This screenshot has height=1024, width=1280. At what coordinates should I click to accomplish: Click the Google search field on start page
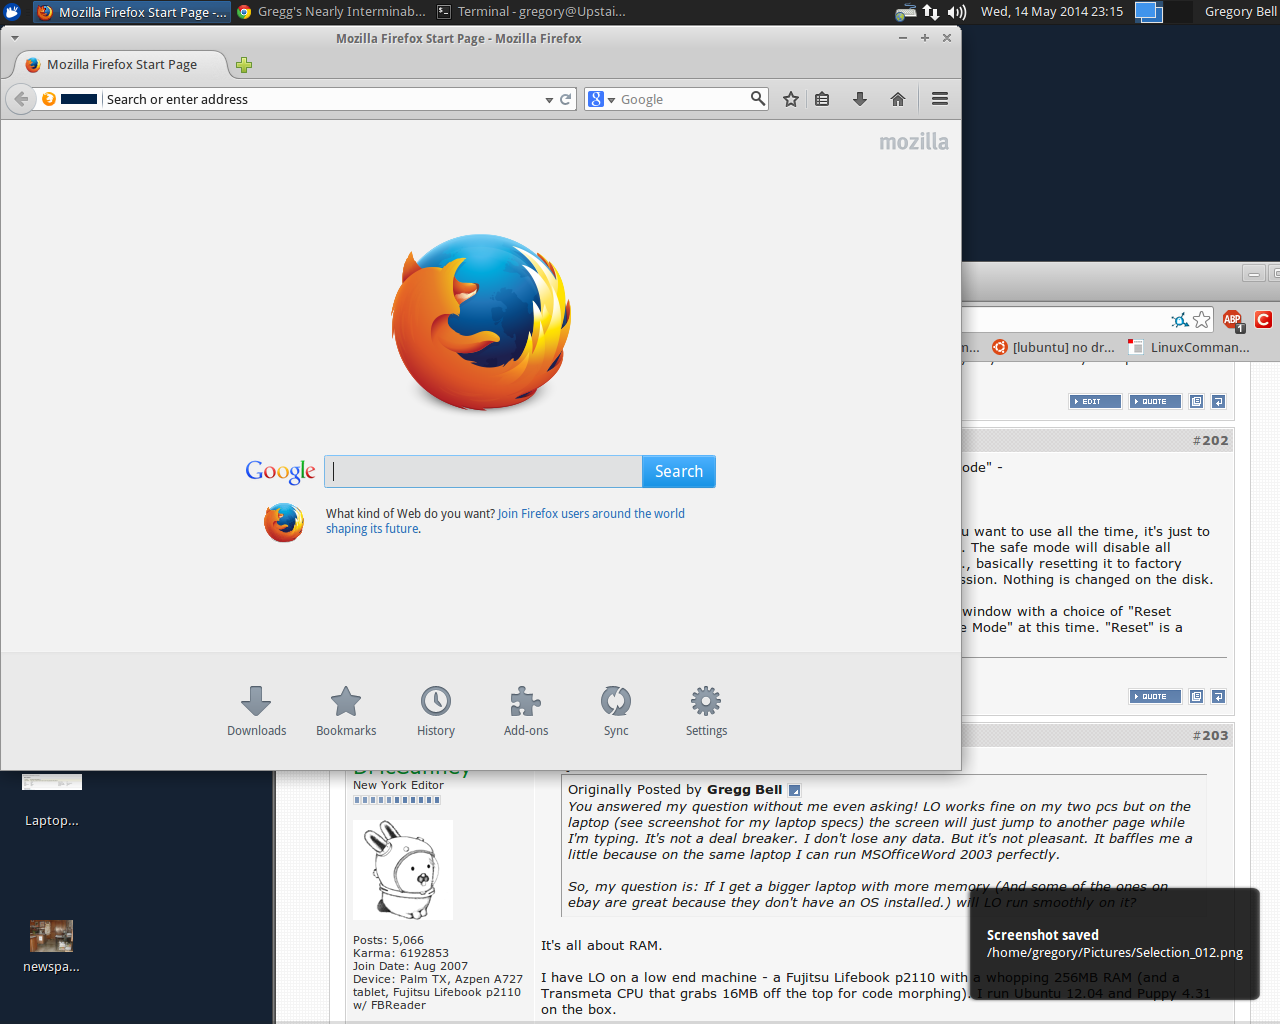coord(483,471)
